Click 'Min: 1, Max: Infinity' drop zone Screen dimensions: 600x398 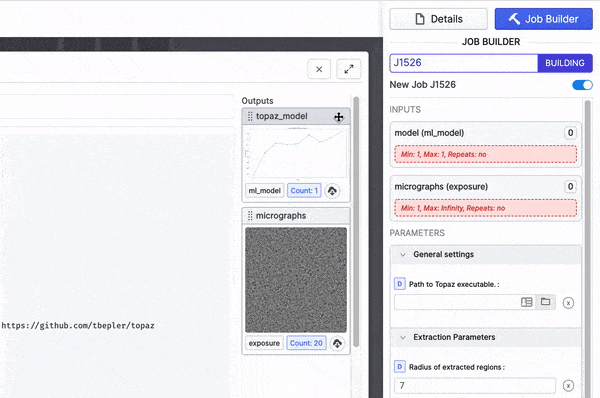point(485,208)
